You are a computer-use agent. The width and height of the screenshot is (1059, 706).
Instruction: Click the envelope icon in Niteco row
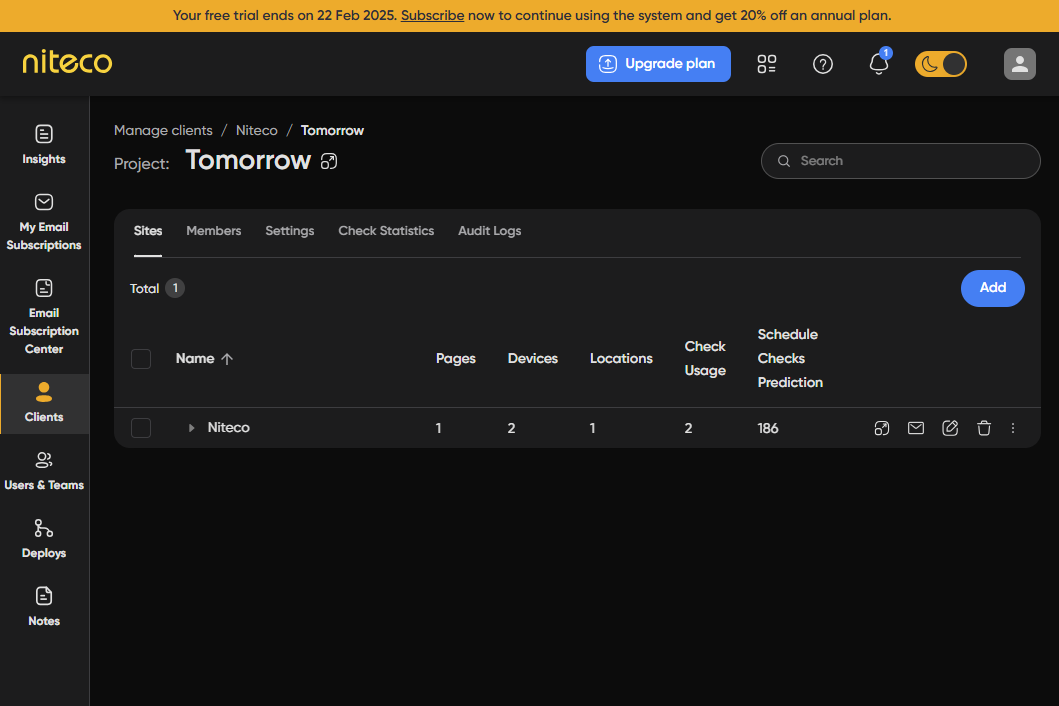coord(916,428)
